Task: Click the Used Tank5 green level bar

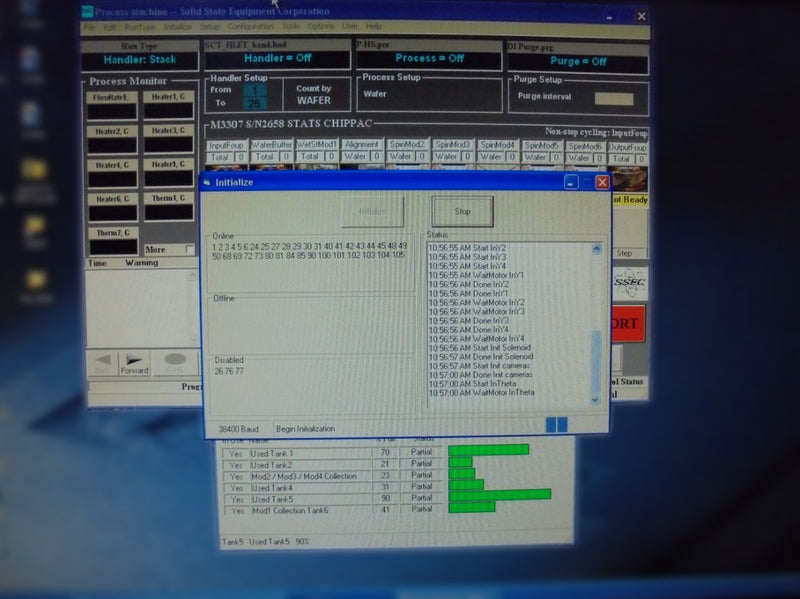Action: (x=499, y=494)
